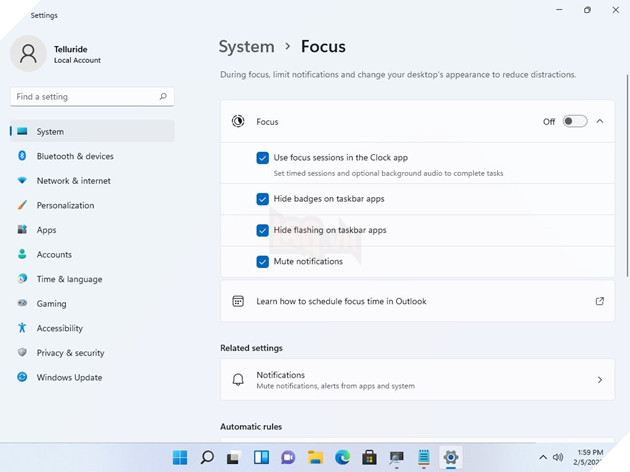This screenshot has width=630, height=472.
Task: Click the Personalization paintbrush icon
Action: click(22, 205)
